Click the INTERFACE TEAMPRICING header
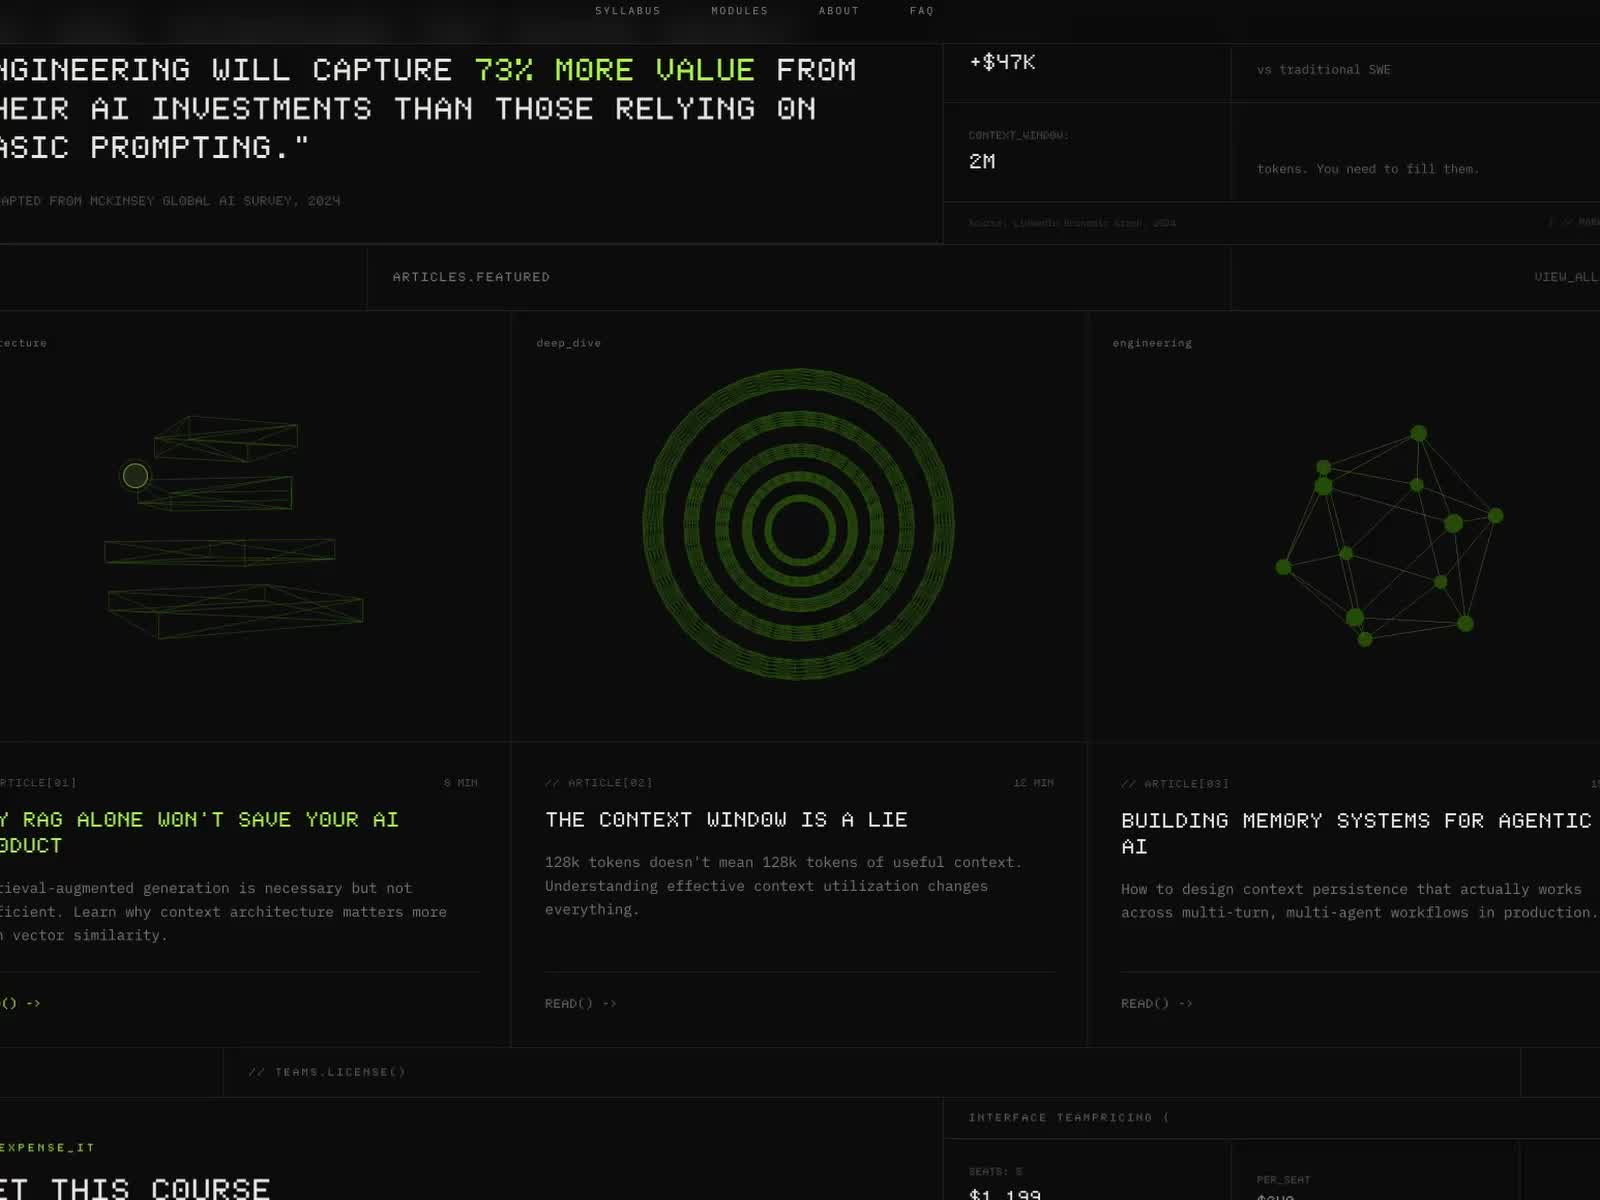 click(1068, 1117)
